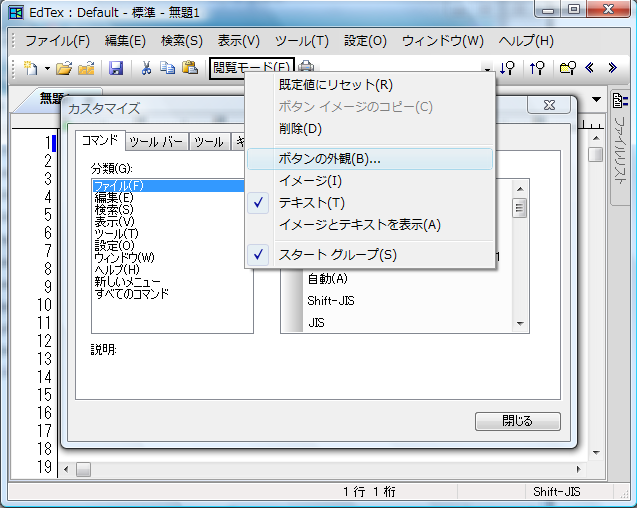This screenshot has height=508, width=637.
Task: Click the New file toolbar icon
Action: pos(30,68)
